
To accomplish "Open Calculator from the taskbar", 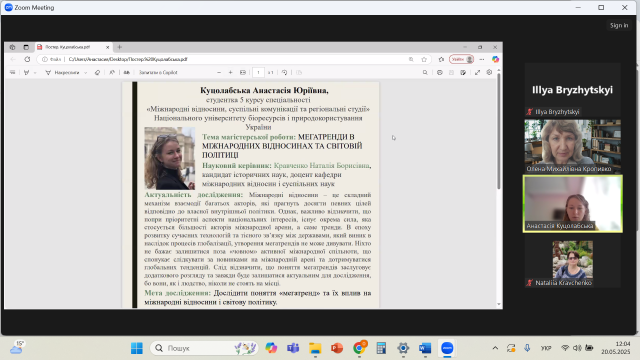I will tap(381, 348).
